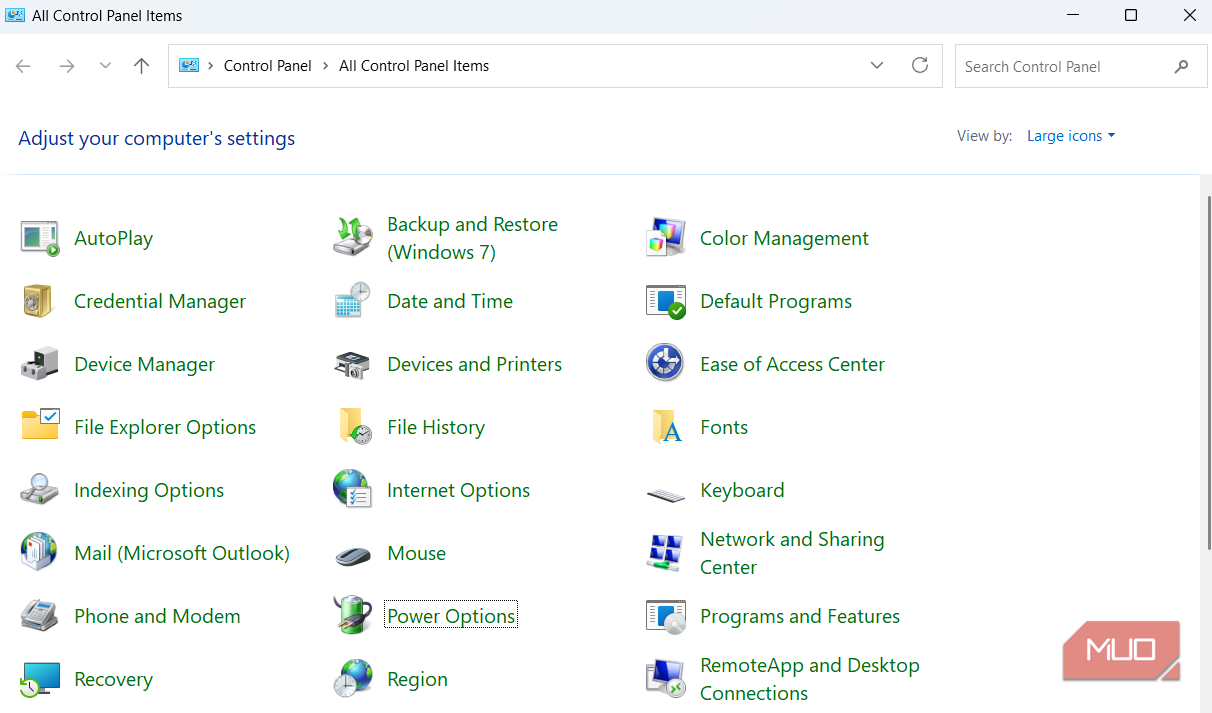Open the Devices and Printers link
The width and height of the screenshot is (1212, 713).
point(475,364)
